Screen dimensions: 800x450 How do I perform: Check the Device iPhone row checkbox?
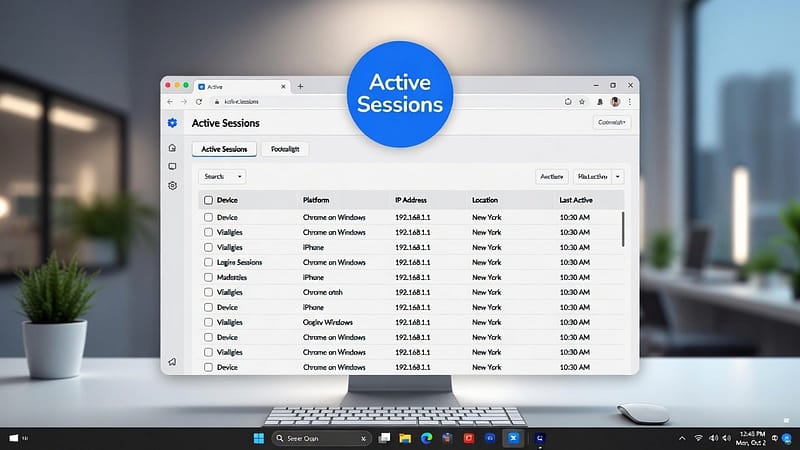pos(208,308)
